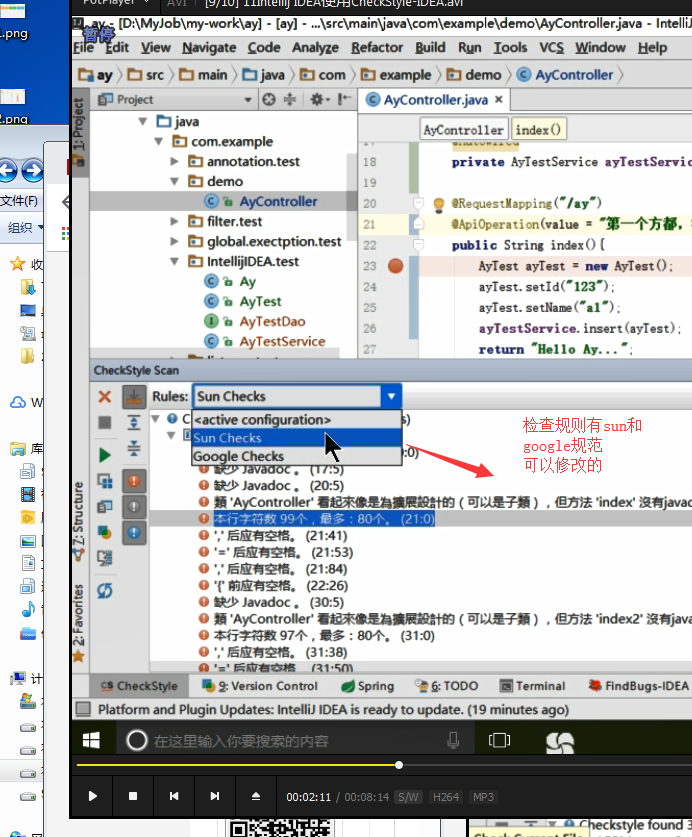This screenshot has height=837, width=692.
Task: Expand filter.test package
Action: 174,221
